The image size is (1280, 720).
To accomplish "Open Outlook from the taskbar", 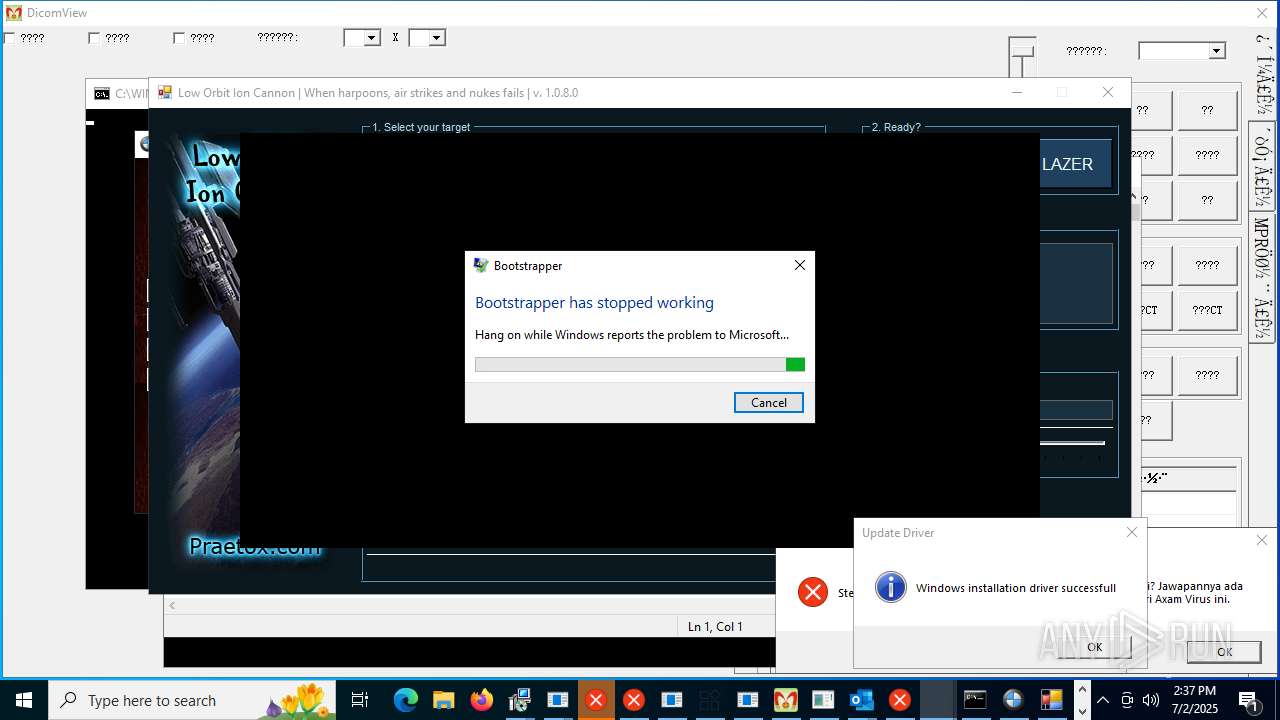I will tap(862, 700).
